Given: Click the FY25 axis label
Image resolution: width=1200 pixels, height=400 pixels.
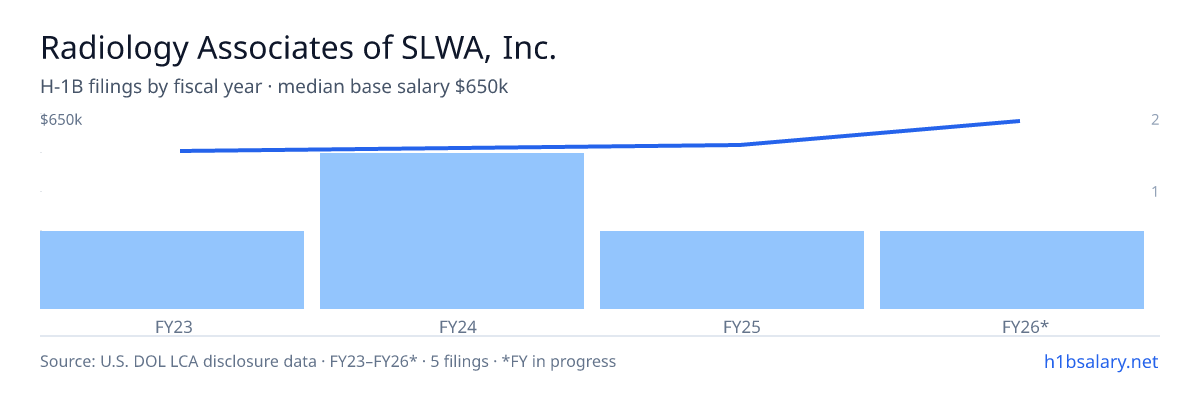Looking at the screenshot, I should coord(732,326).
